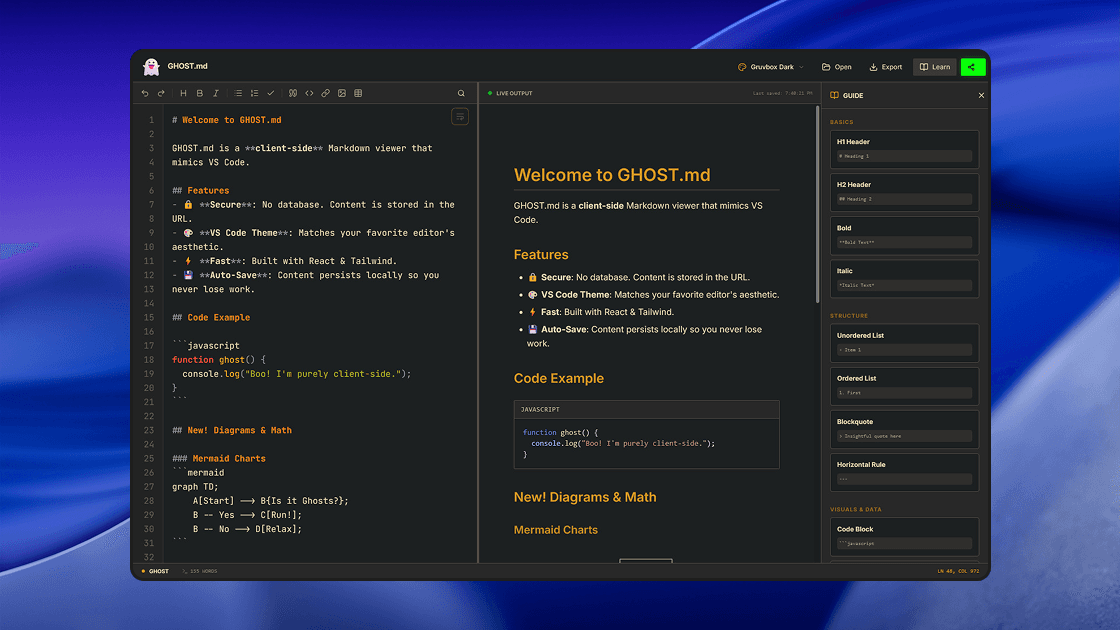Screen dimensions: 1120x630
Task: Insert the H2 Header snippet from guide
Action: (x=904, y=192)
